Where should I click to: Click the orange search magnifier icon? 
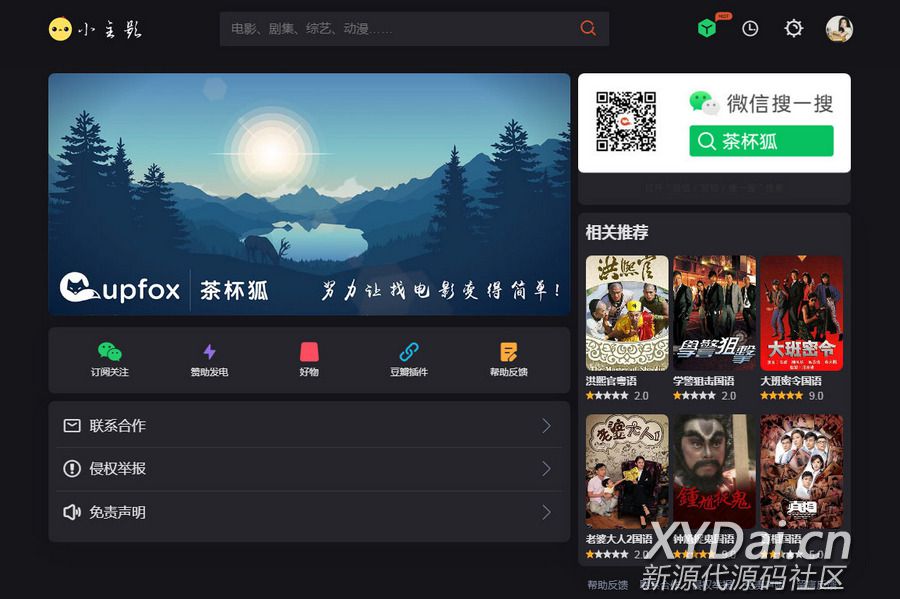(588, 28)
